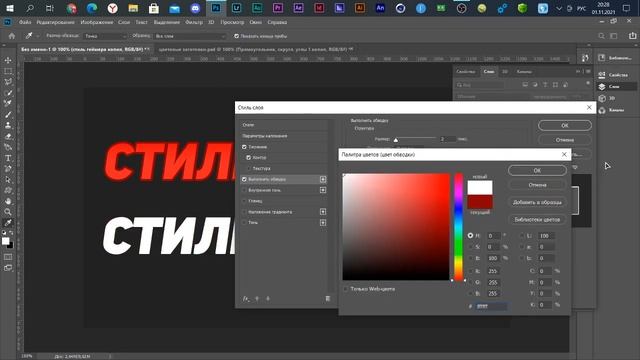Add another Внутренняя тень effect with plus icon
Screen dimensions: 640x360
(x=323, y=190)
